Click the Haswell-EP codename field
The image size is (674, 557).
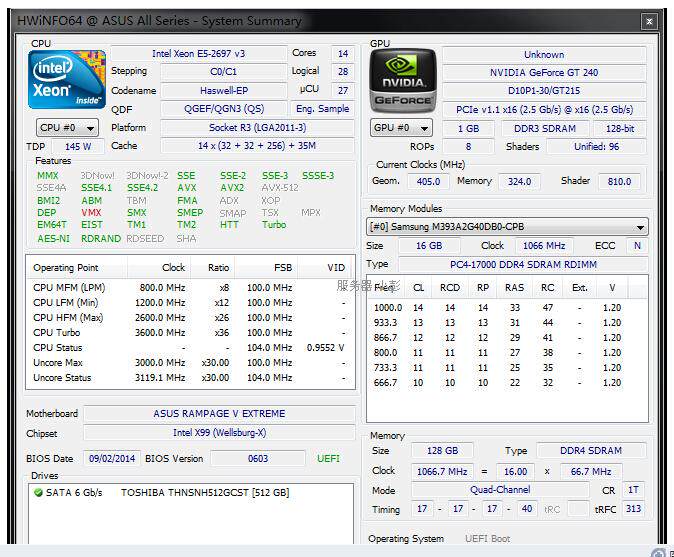[x=224, y=91]
